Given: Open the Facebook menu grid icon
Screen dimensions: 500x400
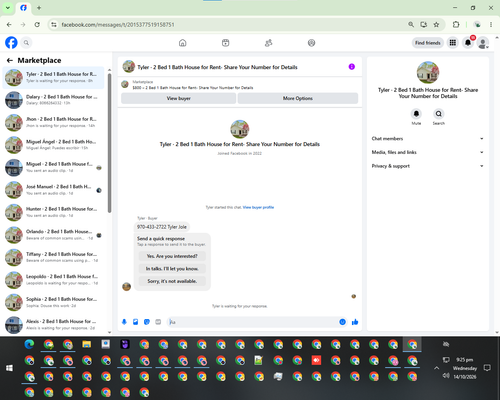Looking at the screenshot, I should (453, 43).
